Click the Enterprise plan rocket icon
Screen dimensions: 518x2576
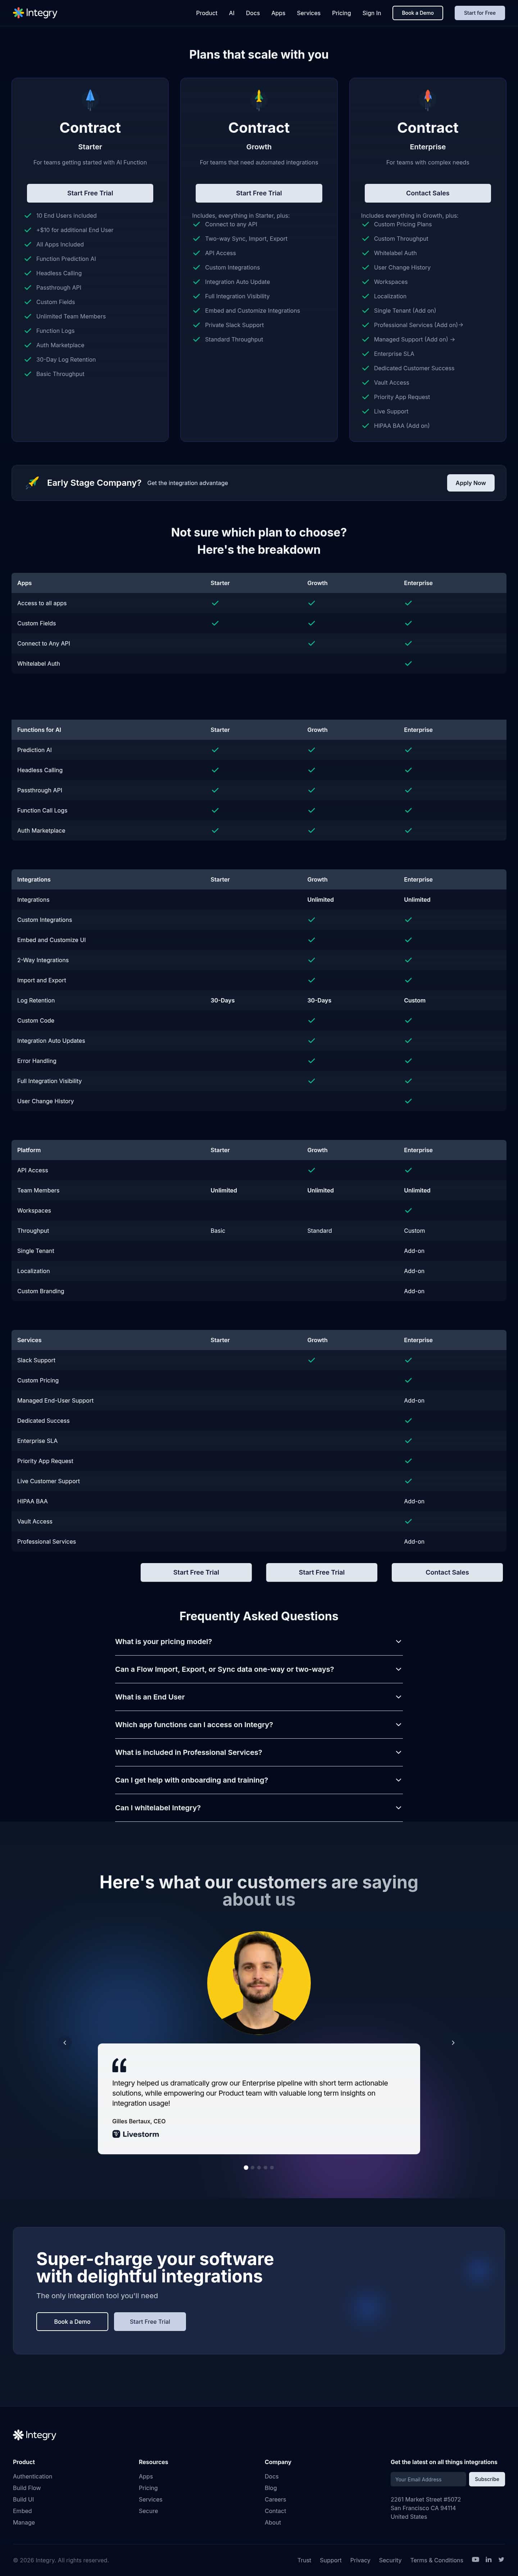pos(428,97)
